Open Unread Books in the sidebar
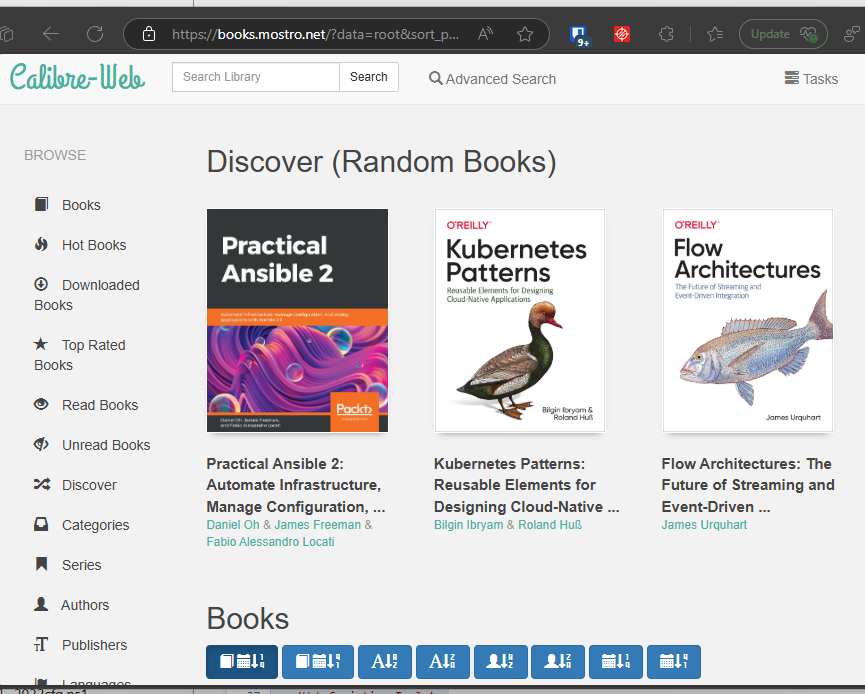Screen dimensions: 865x694 tap(92, 445)
